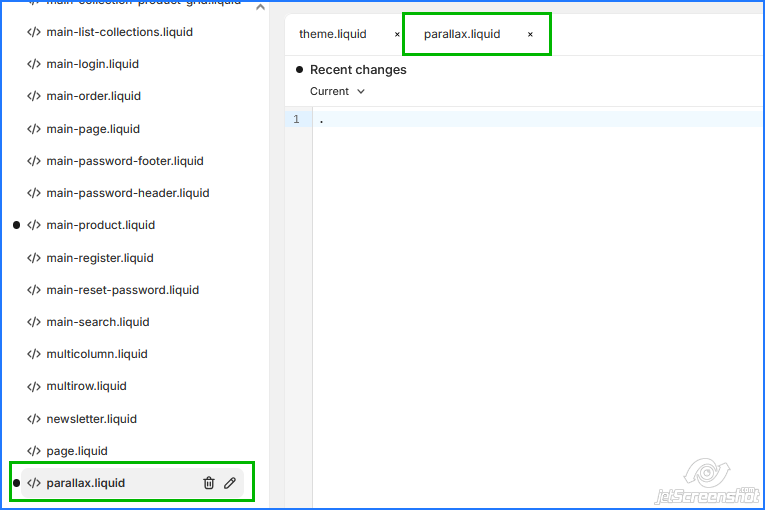Open main-product.liquid file
The image size is (765, 510).
click(x=100, y=225)
